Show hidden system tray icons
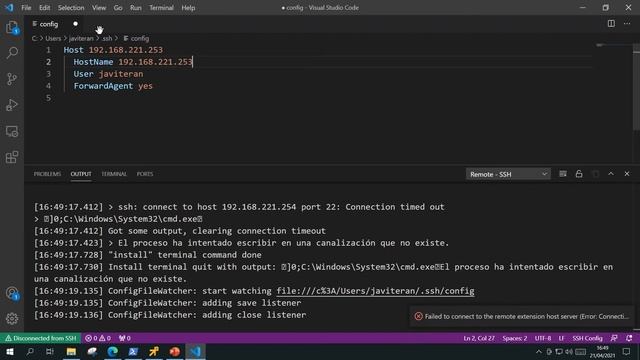Image resolution: width=640 pixels, height=360 pixels. (x=539, y=351)
